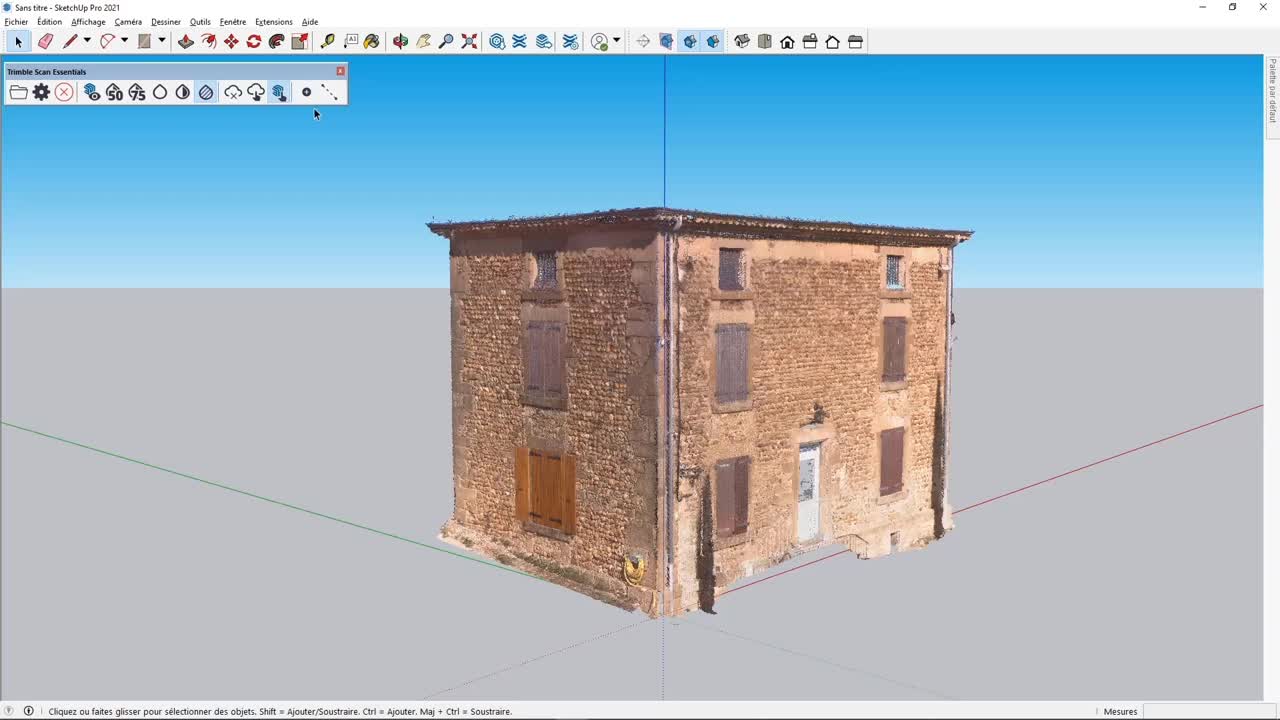The width and height of the screenshot is (1280, 720).
Task: Open a scan file in Trimble Scan Essentials
Action: [18, 91]
